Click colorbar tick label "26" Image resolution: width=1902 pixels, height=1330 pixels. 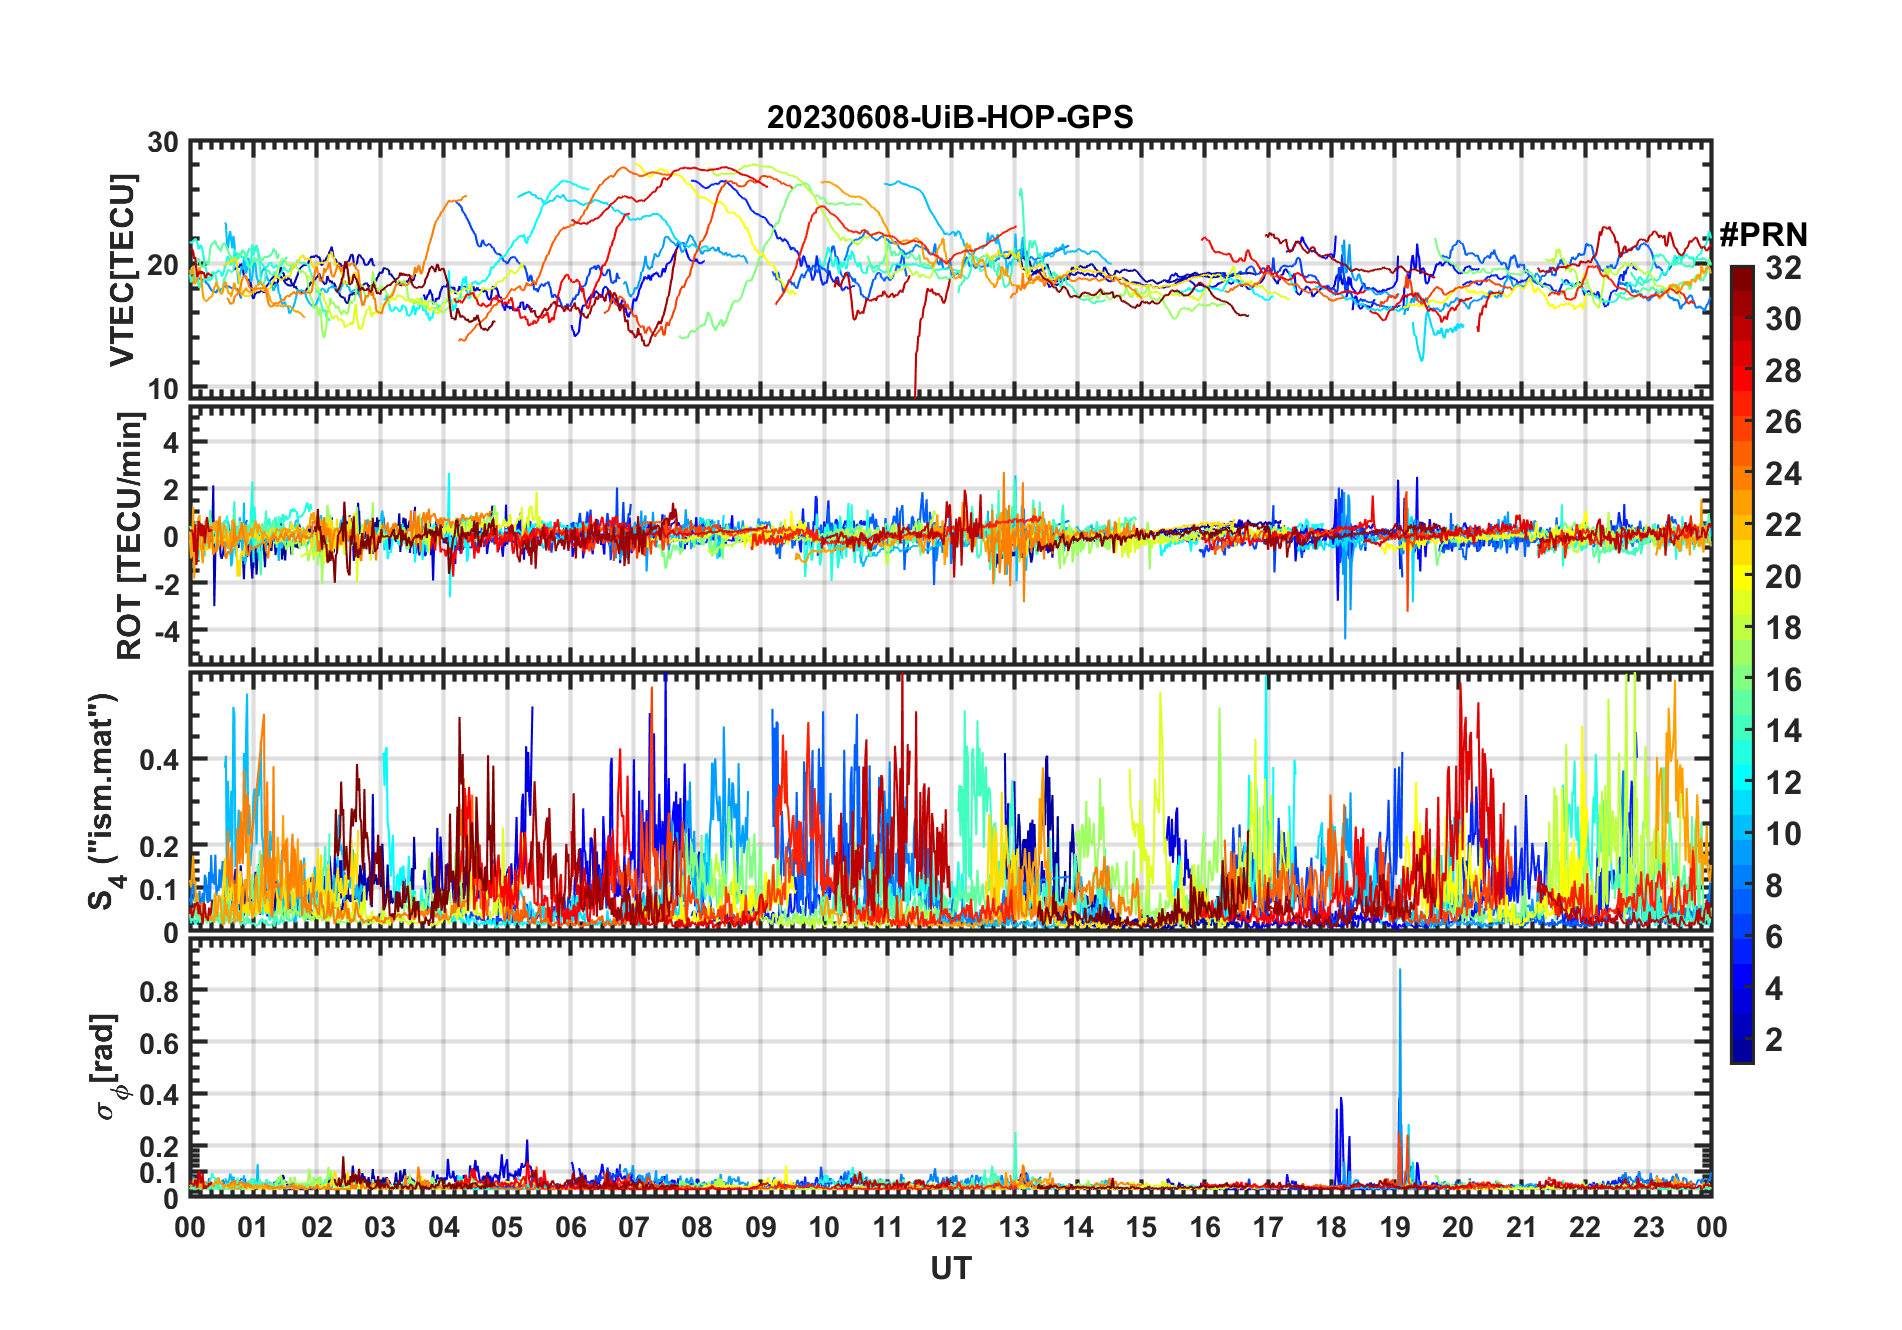click(1783, 422)
